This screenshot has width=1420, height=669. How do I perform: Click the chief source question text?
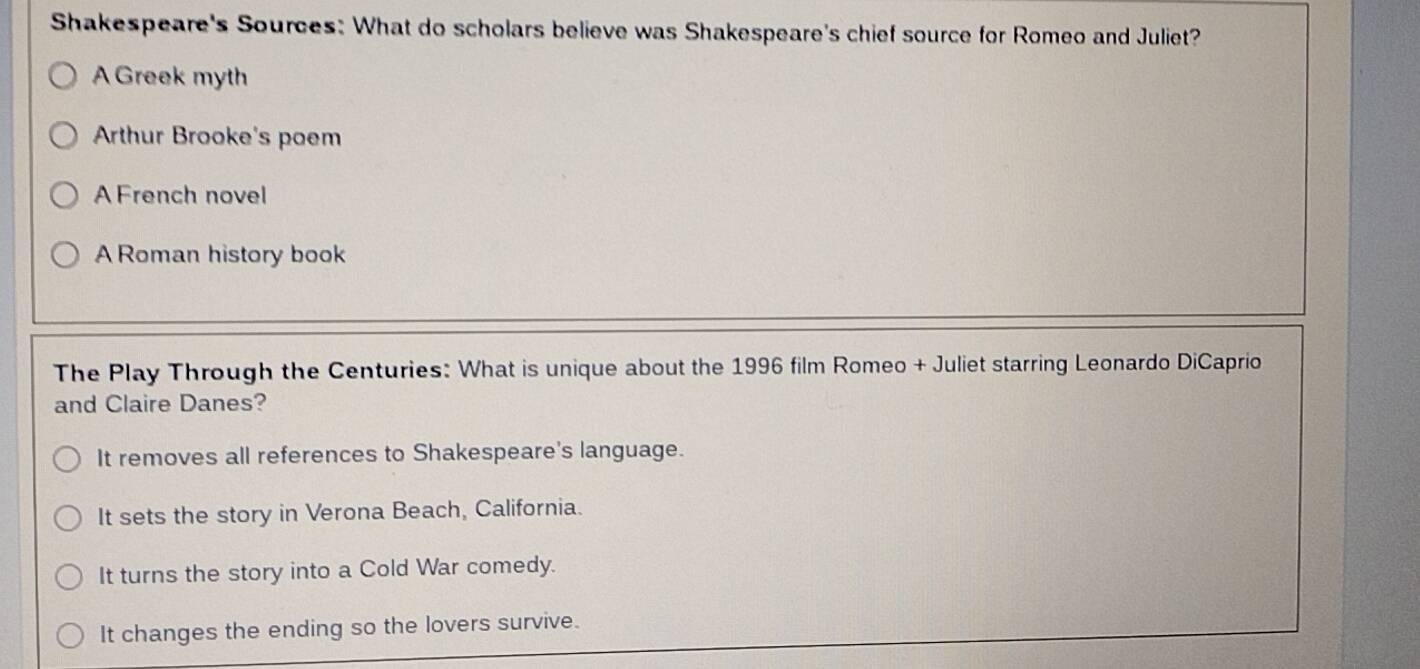tap(776, 32)
